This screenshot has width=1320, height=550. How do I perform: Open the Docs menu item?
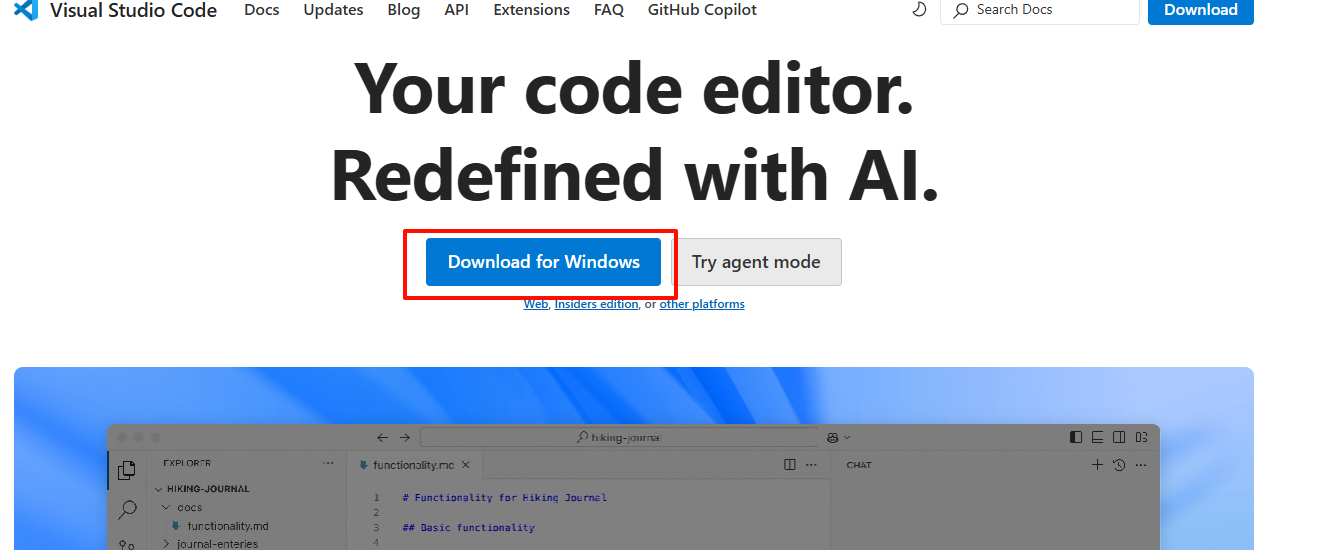(262, 10)
